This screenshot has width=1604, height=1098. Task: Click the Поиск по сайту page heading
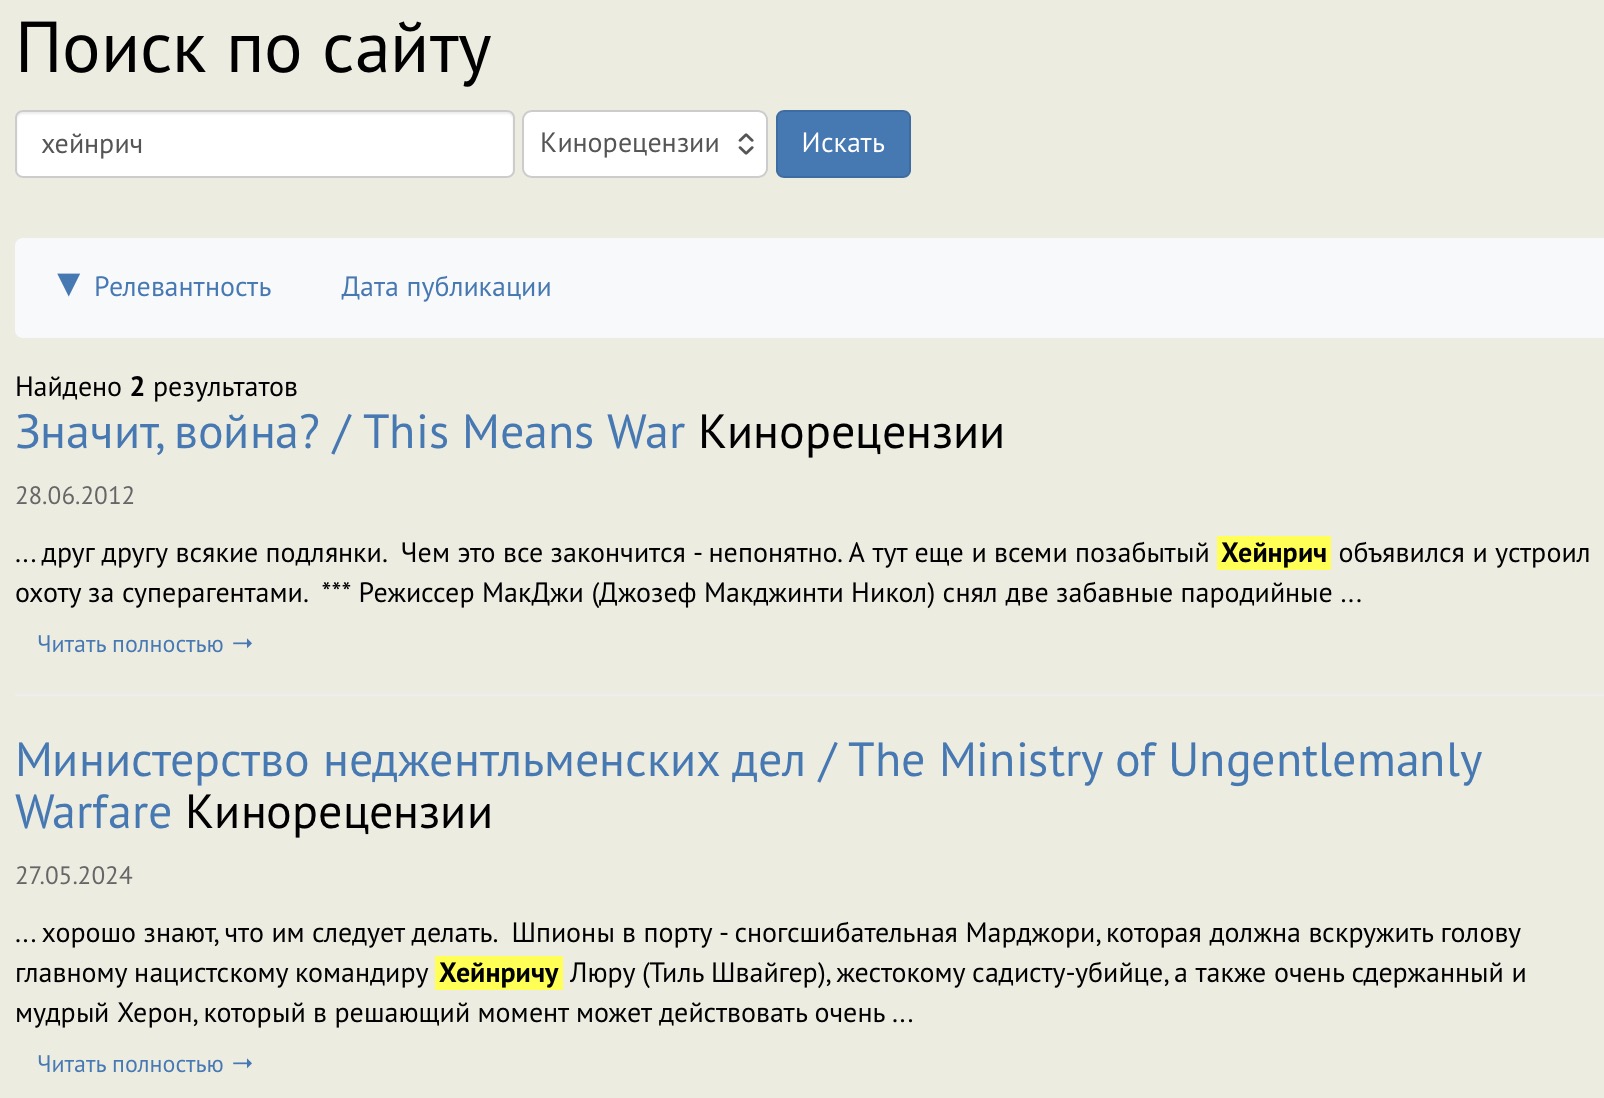(254, 49)
